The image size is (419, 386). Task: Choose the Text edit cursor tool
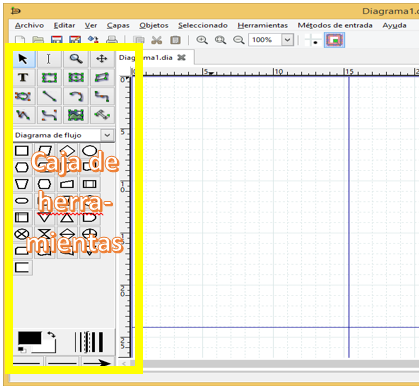click(49, 59)
